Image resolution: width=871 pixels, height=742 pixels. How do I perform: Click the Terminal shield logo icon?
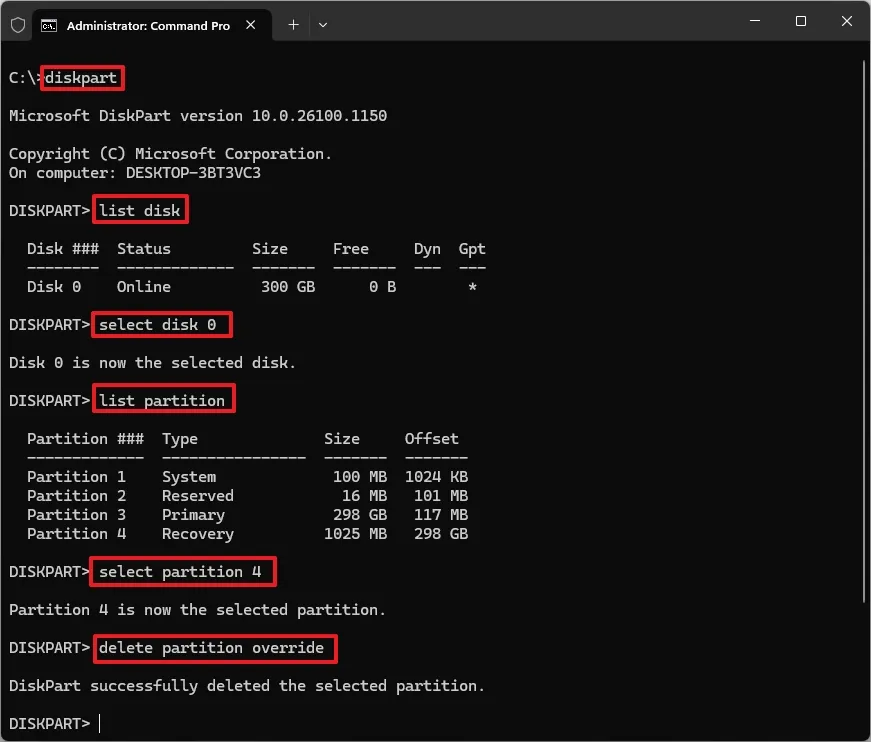[17, 25]
